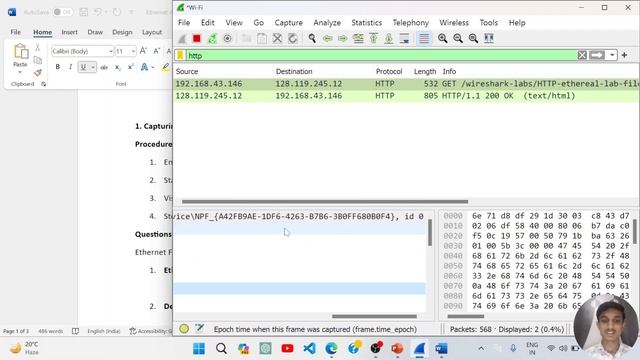Go forward to the next packet

tap(343, 38)
